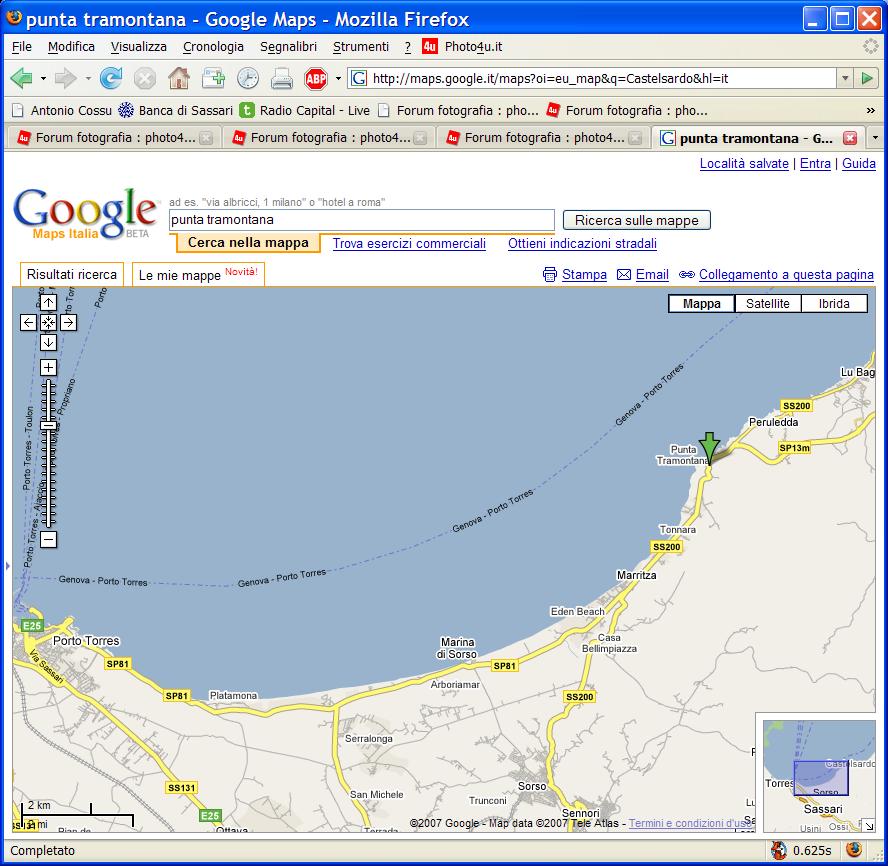Click the green Go arrow button
The image size is (888, 866).
[x=866, y=78]
